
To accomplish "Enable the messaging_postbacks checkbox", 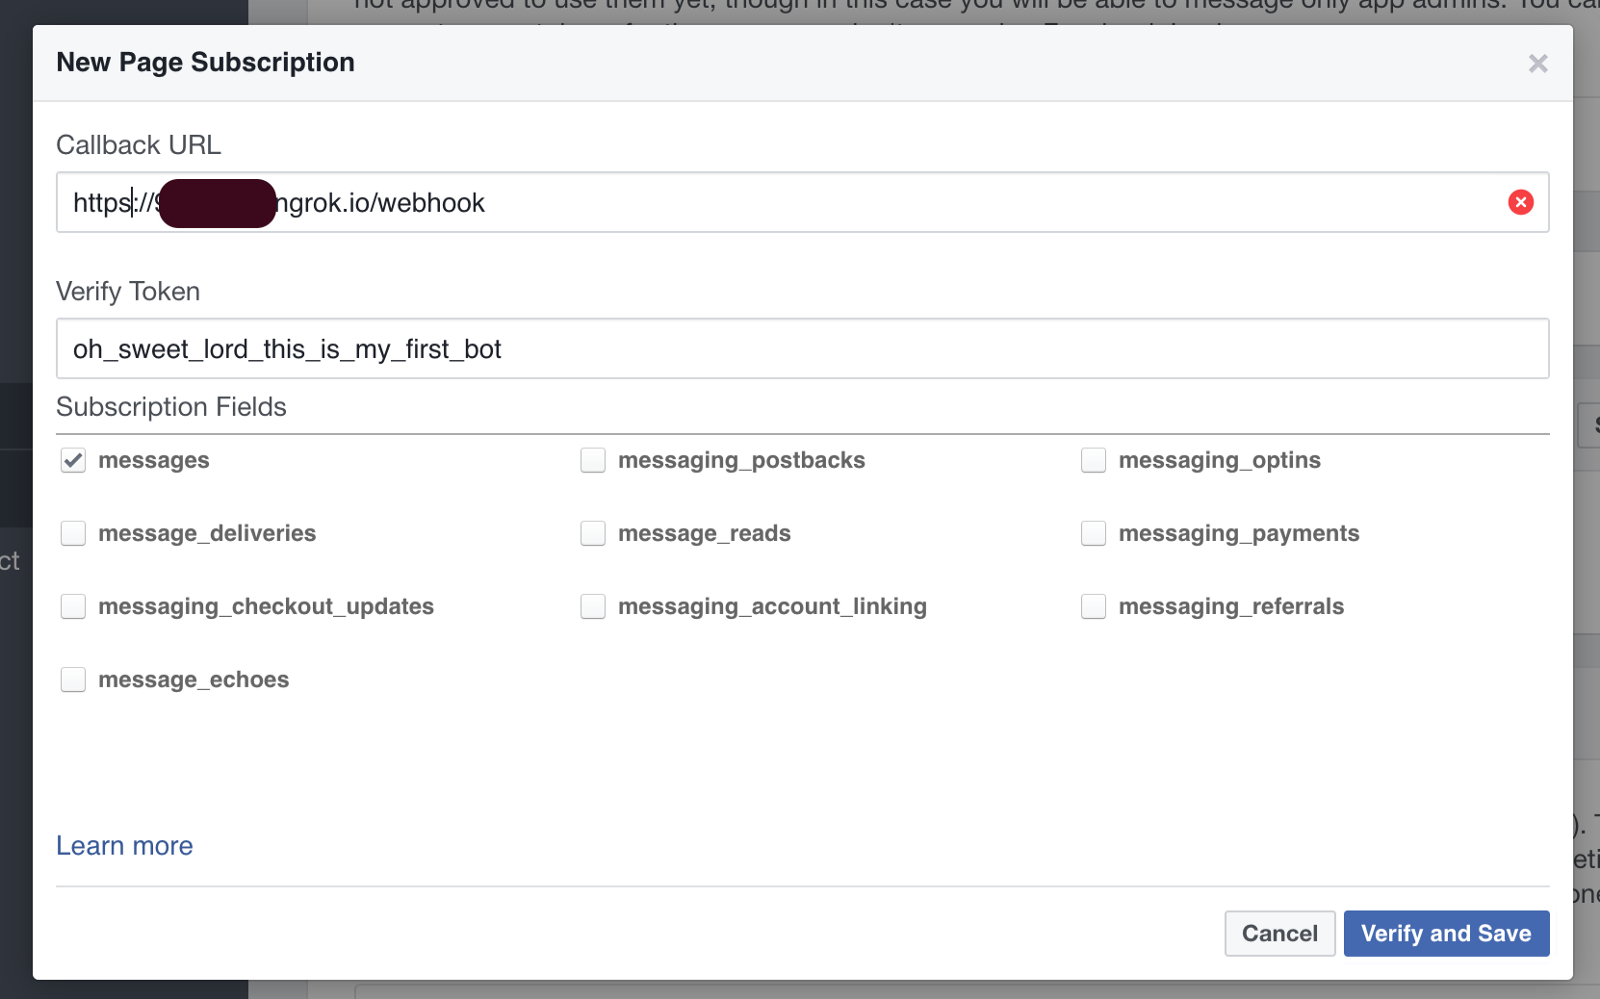I will click(593, 460).
